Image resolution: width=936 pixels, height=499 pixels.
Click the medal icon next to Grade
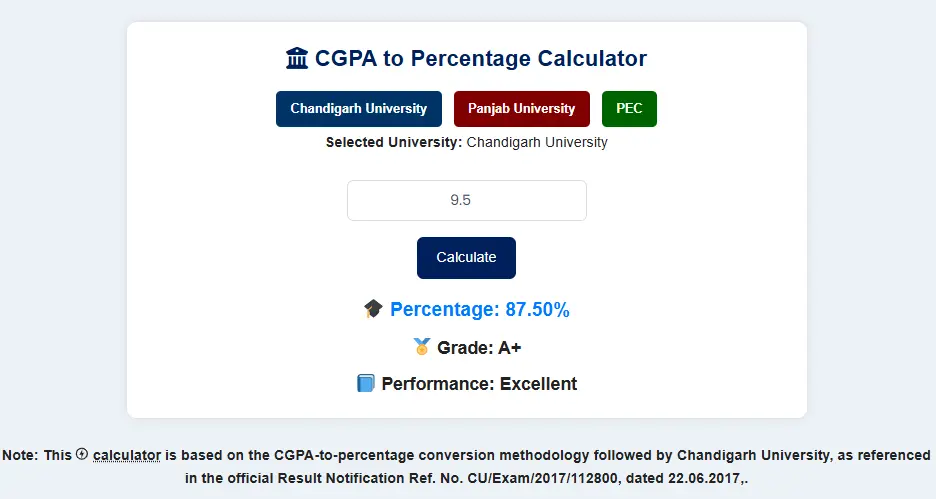(422, 347)
